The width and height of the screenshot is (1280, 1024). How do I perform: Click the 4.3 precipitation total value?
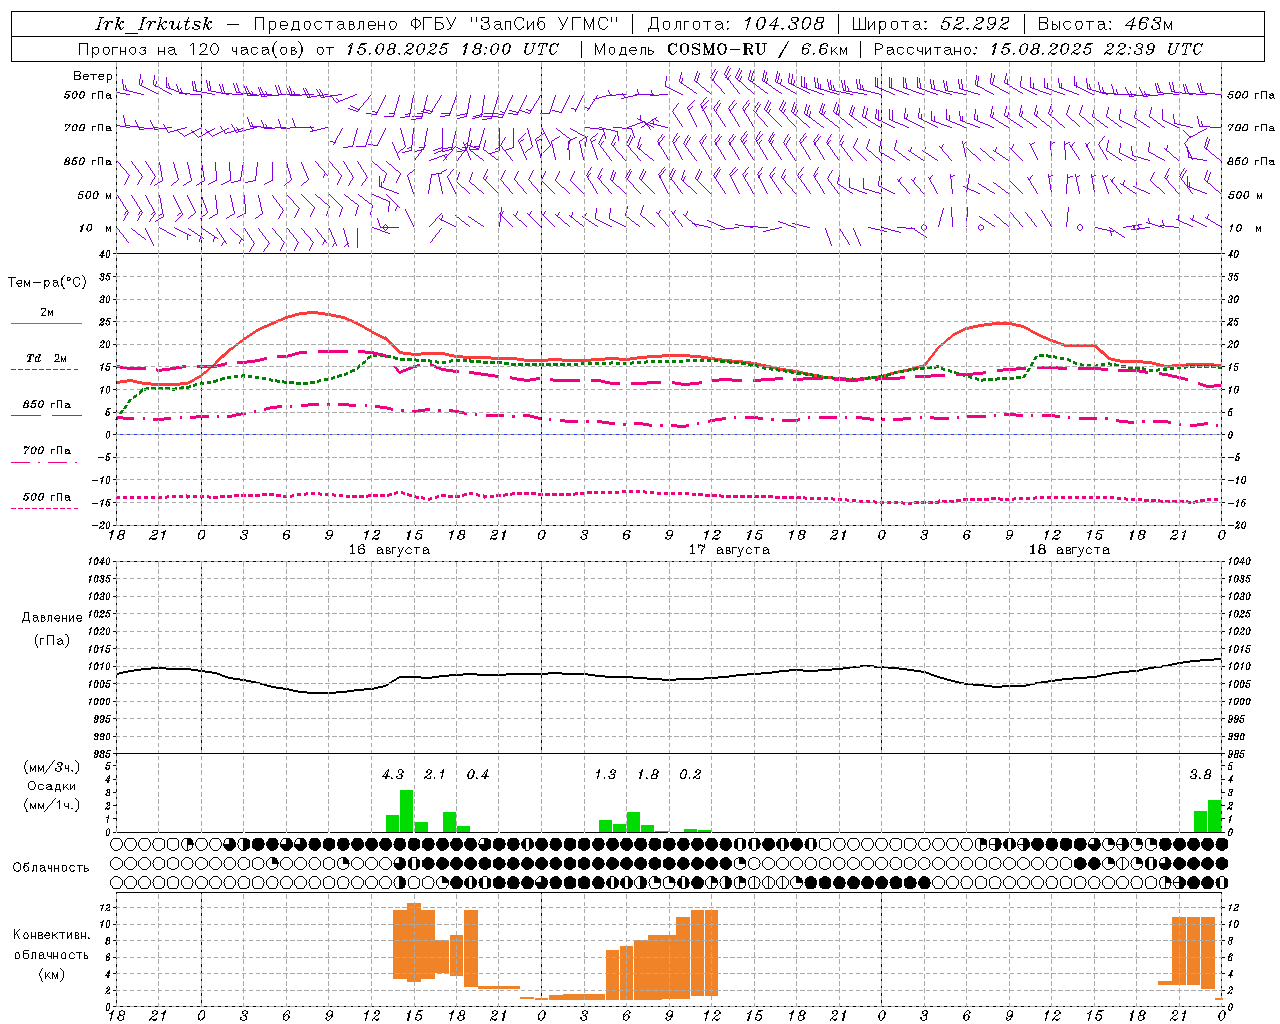(393, 774)
